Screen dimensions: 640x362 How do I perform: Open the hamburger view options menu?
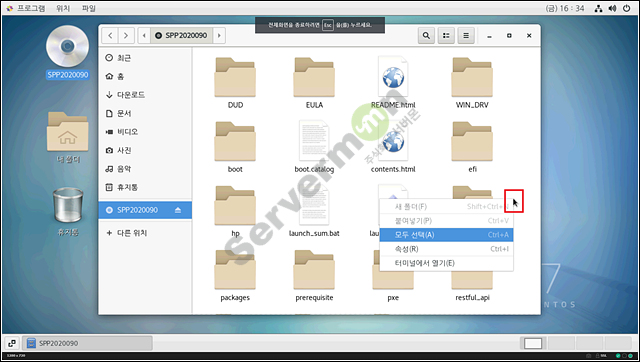pos(466,36)
